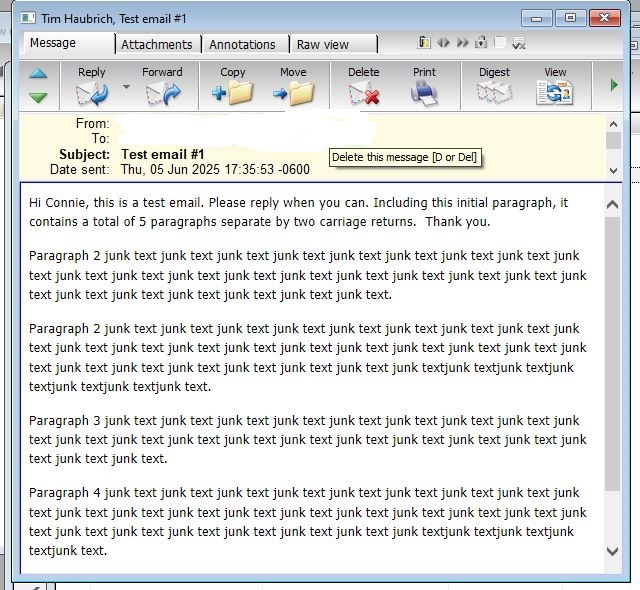Switch to the Attachments tab

click(156, 44)
